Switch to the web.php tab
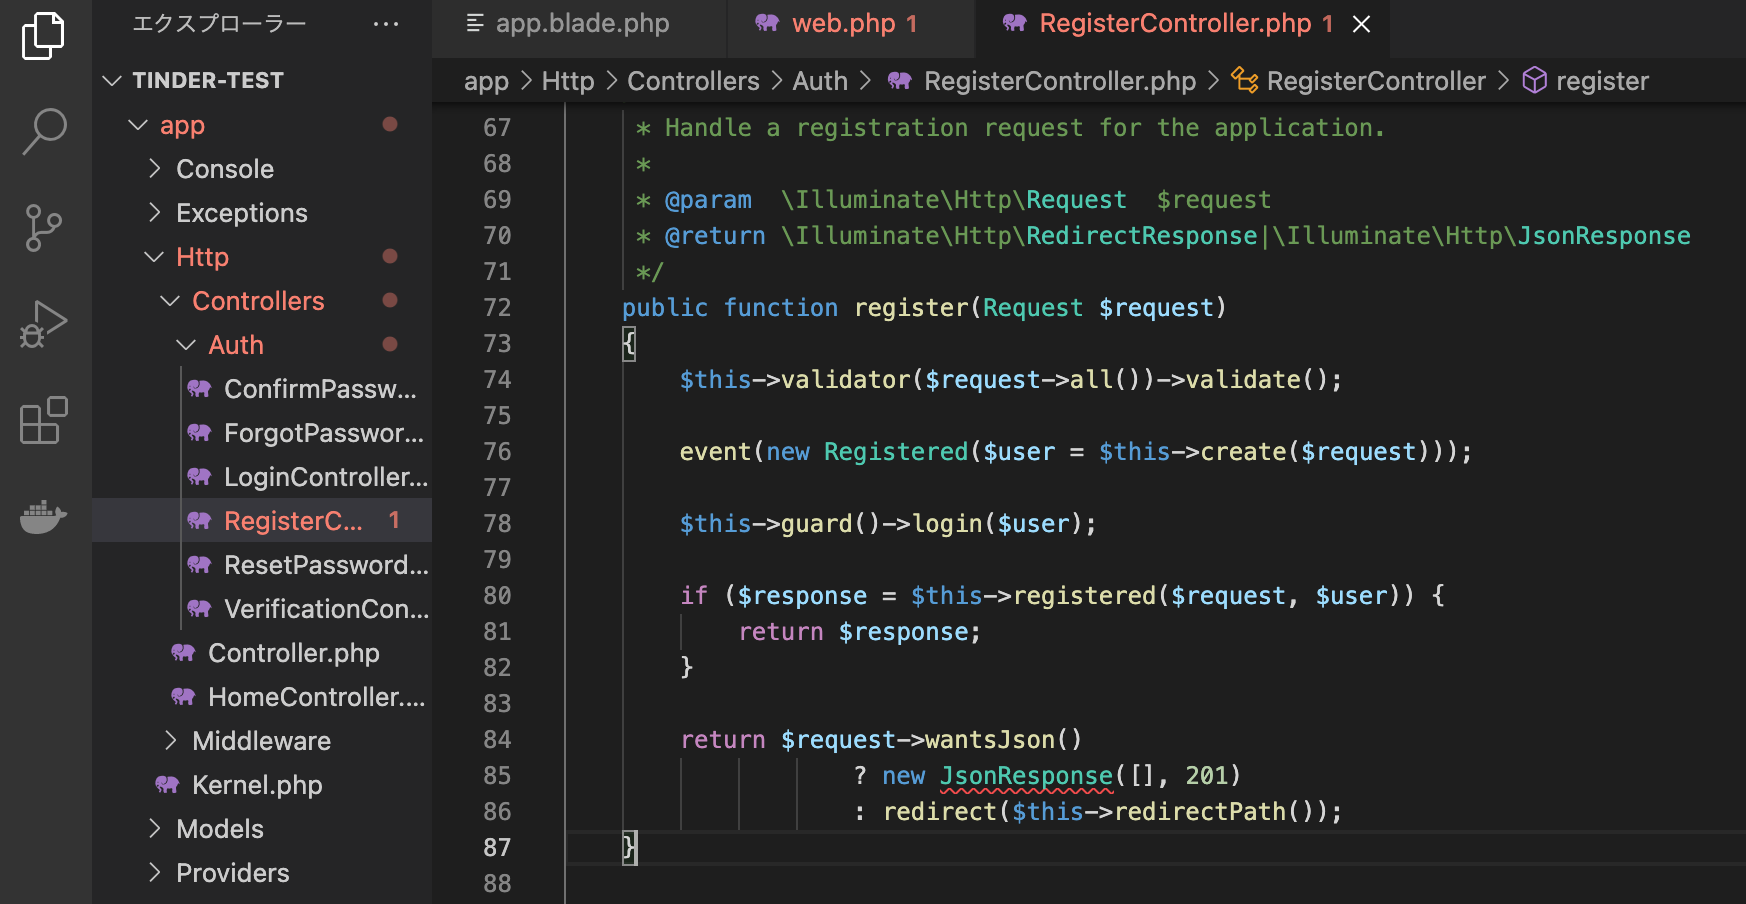The height and width of the screenshot is (904, 1746). (x=851, y=23)
